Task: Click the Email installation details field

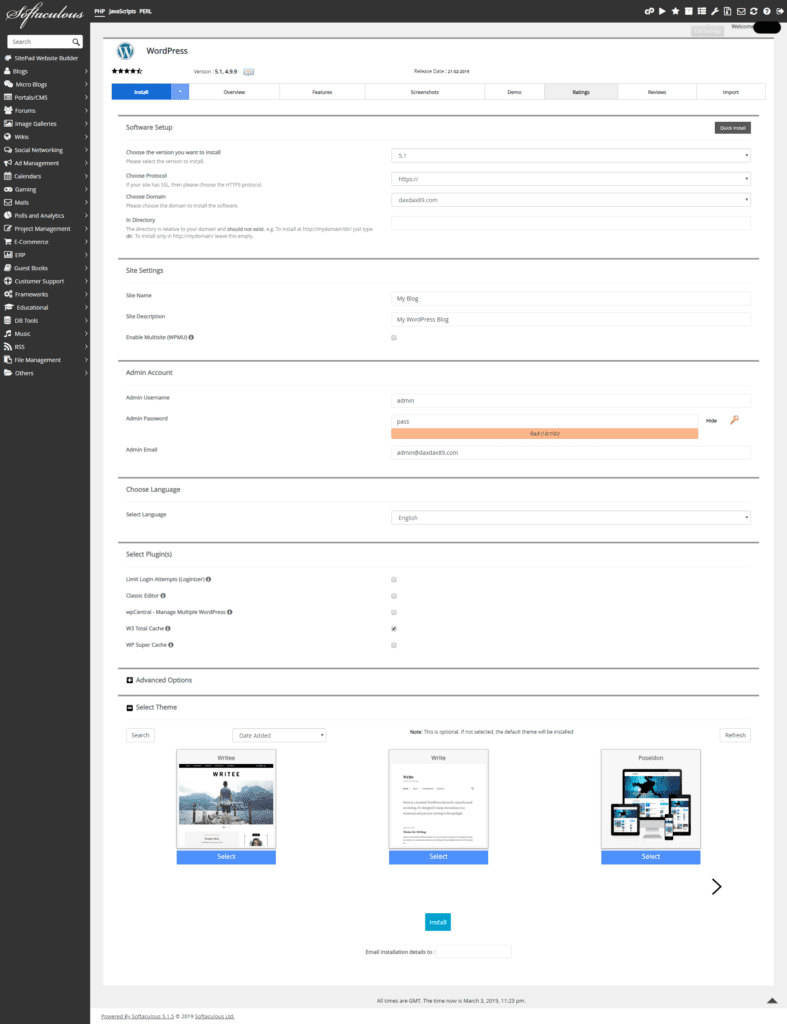Action: [x=474, y=952]
